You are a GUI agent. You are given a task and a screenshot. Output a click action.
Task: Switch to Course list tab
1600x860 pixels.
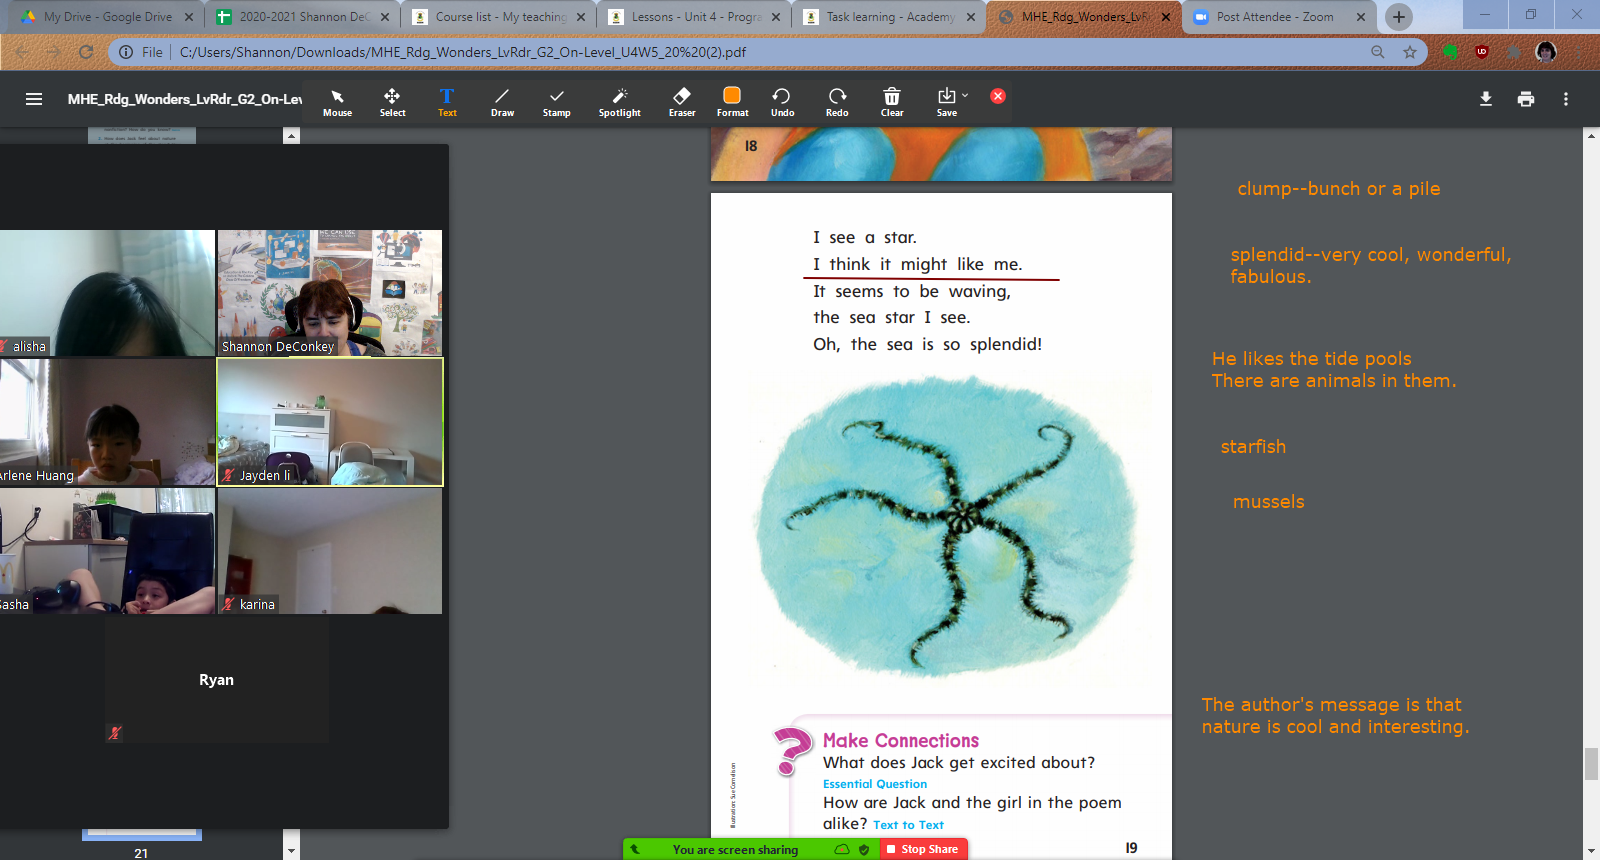click(498, 17)
